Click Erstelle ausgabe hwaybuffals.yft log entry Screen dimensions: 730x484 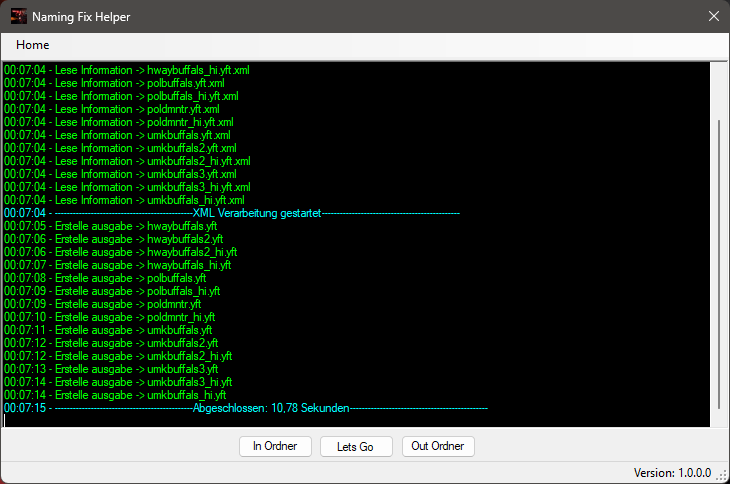pyautogui.click(x=110, y=226)
